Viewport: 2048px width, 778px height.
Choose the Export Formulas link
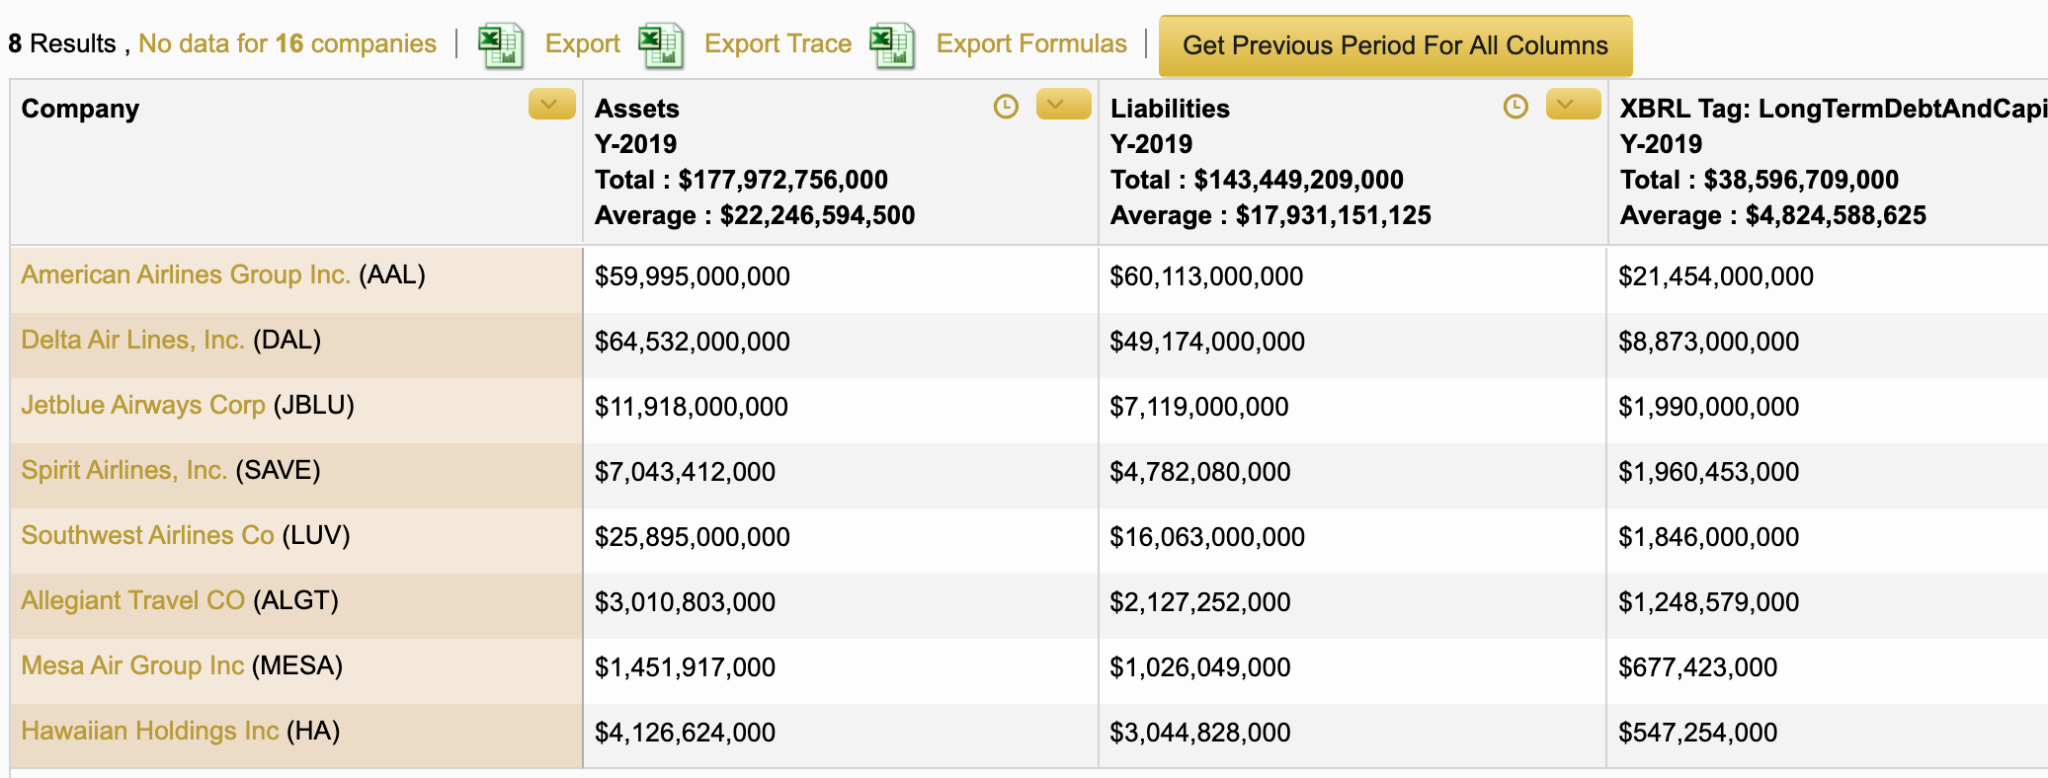click(x=1031, y=44)
